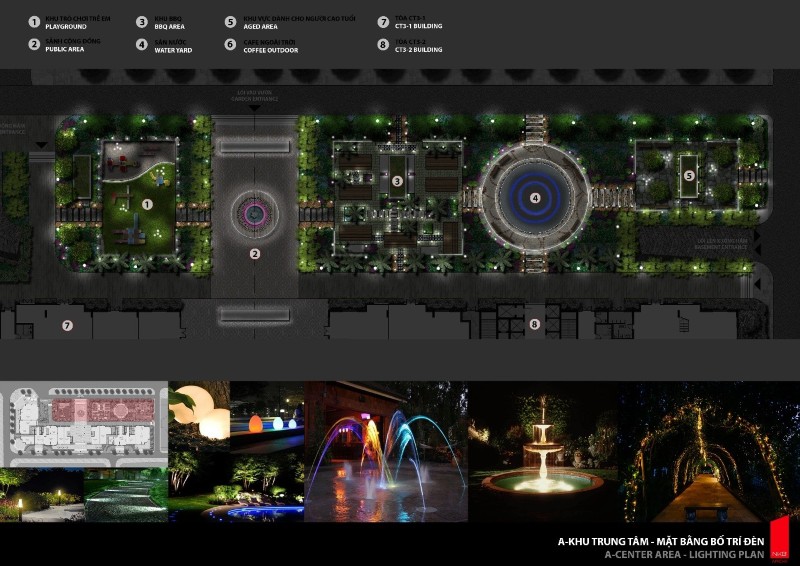
Task: Select legend marker 4 beside Water Yard
Action: 142,45
